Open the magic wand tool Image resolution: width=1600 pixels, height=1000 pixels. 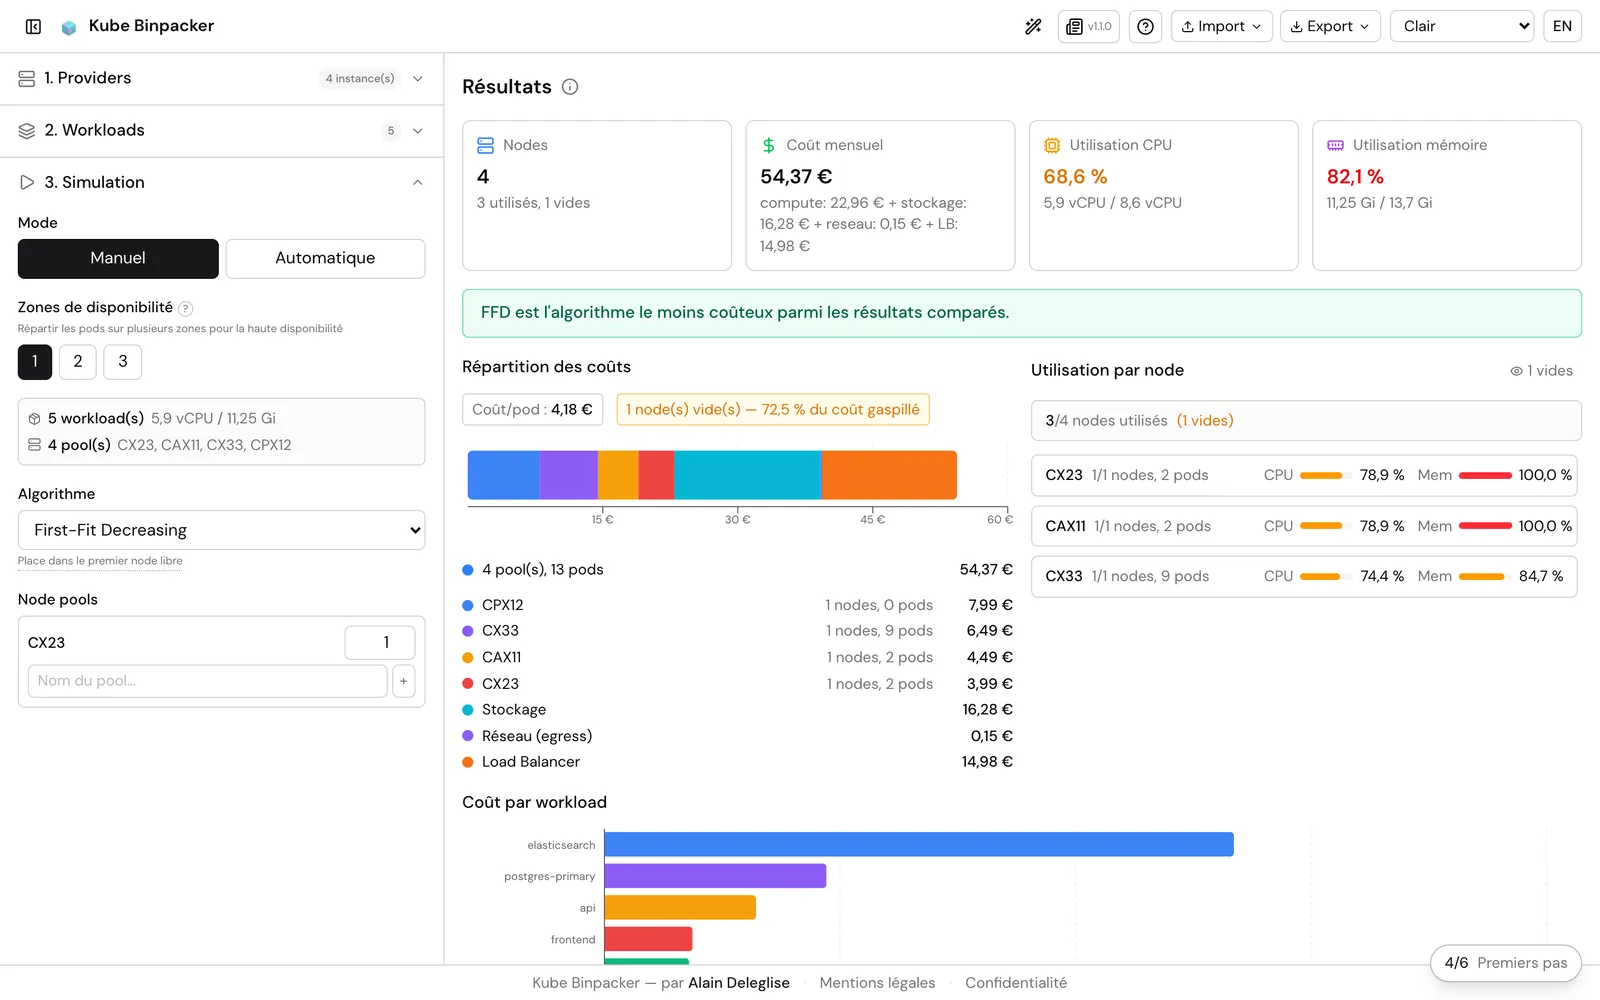pyautogui.click(x=1033, y=26)
